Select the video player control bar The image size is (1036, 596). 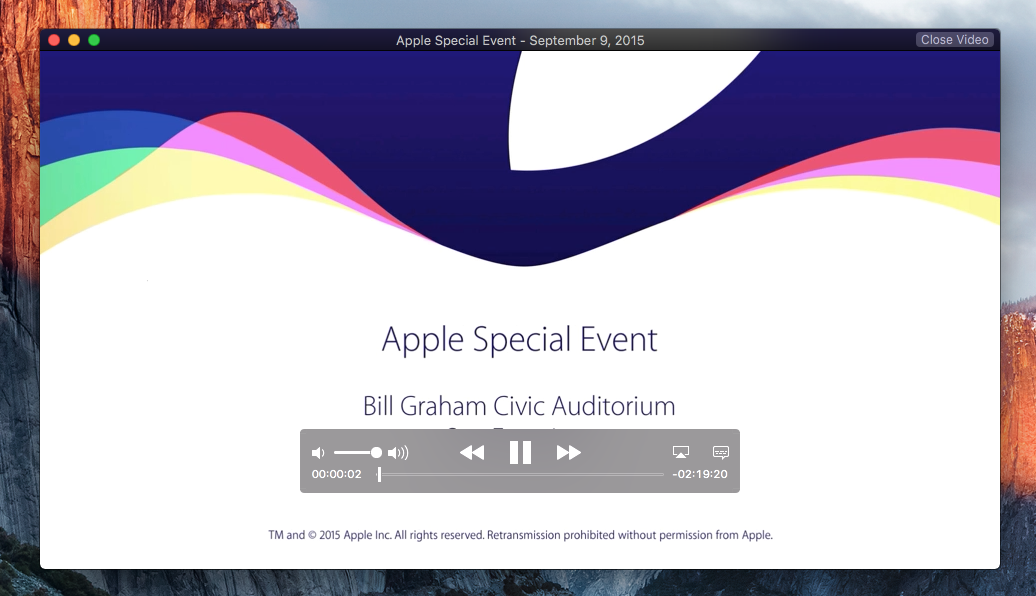pyautogui.click(x=521, y=461)
